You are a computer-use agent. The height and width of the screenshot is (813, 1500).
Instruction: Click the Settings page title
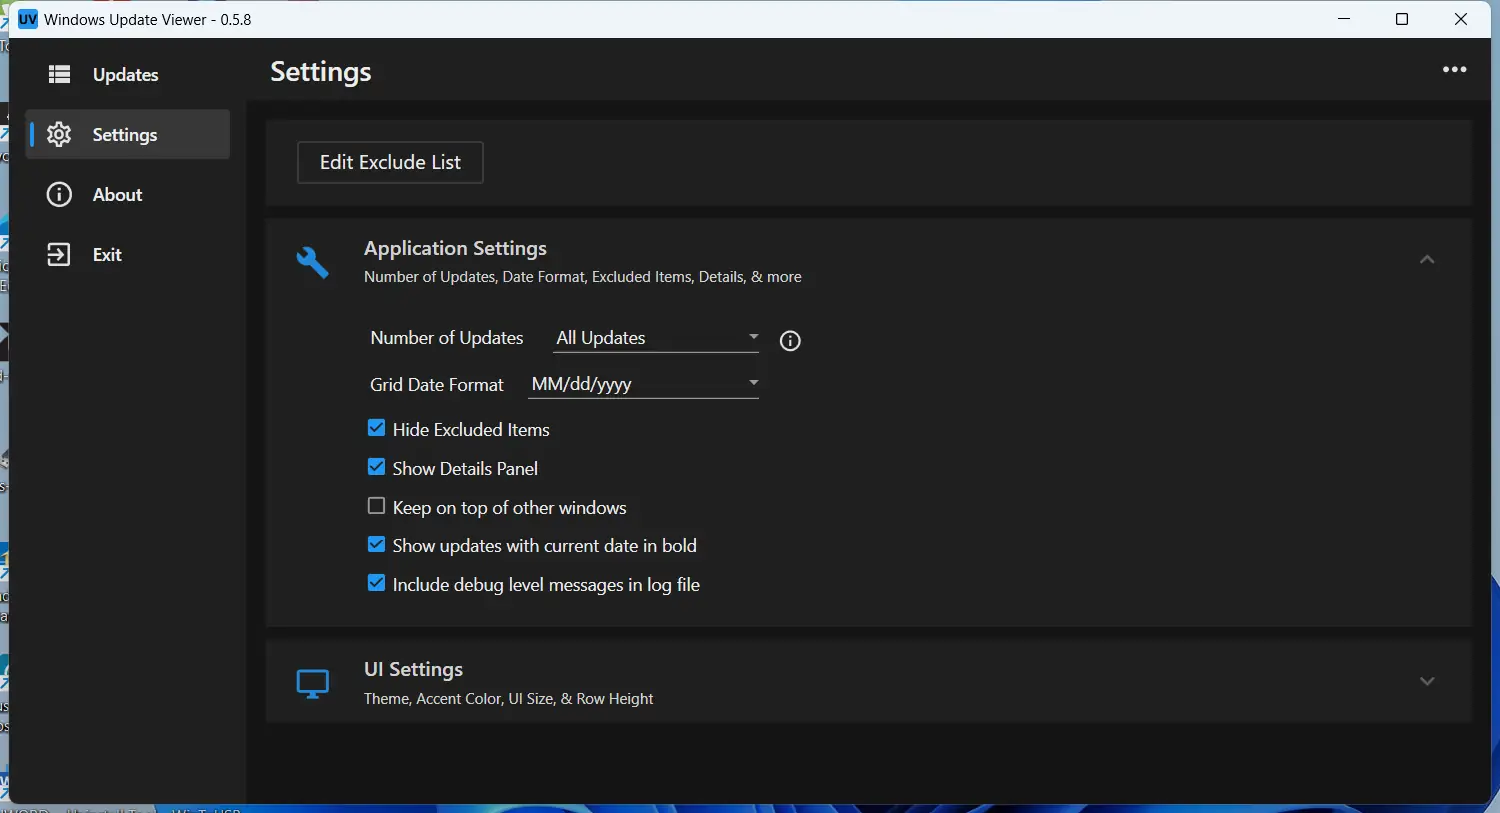[x=321, y=72]
